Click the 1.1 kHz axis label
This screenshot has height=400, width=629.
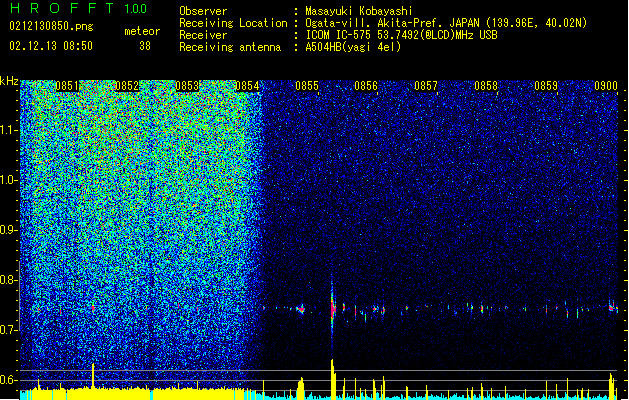pos(8,130)
